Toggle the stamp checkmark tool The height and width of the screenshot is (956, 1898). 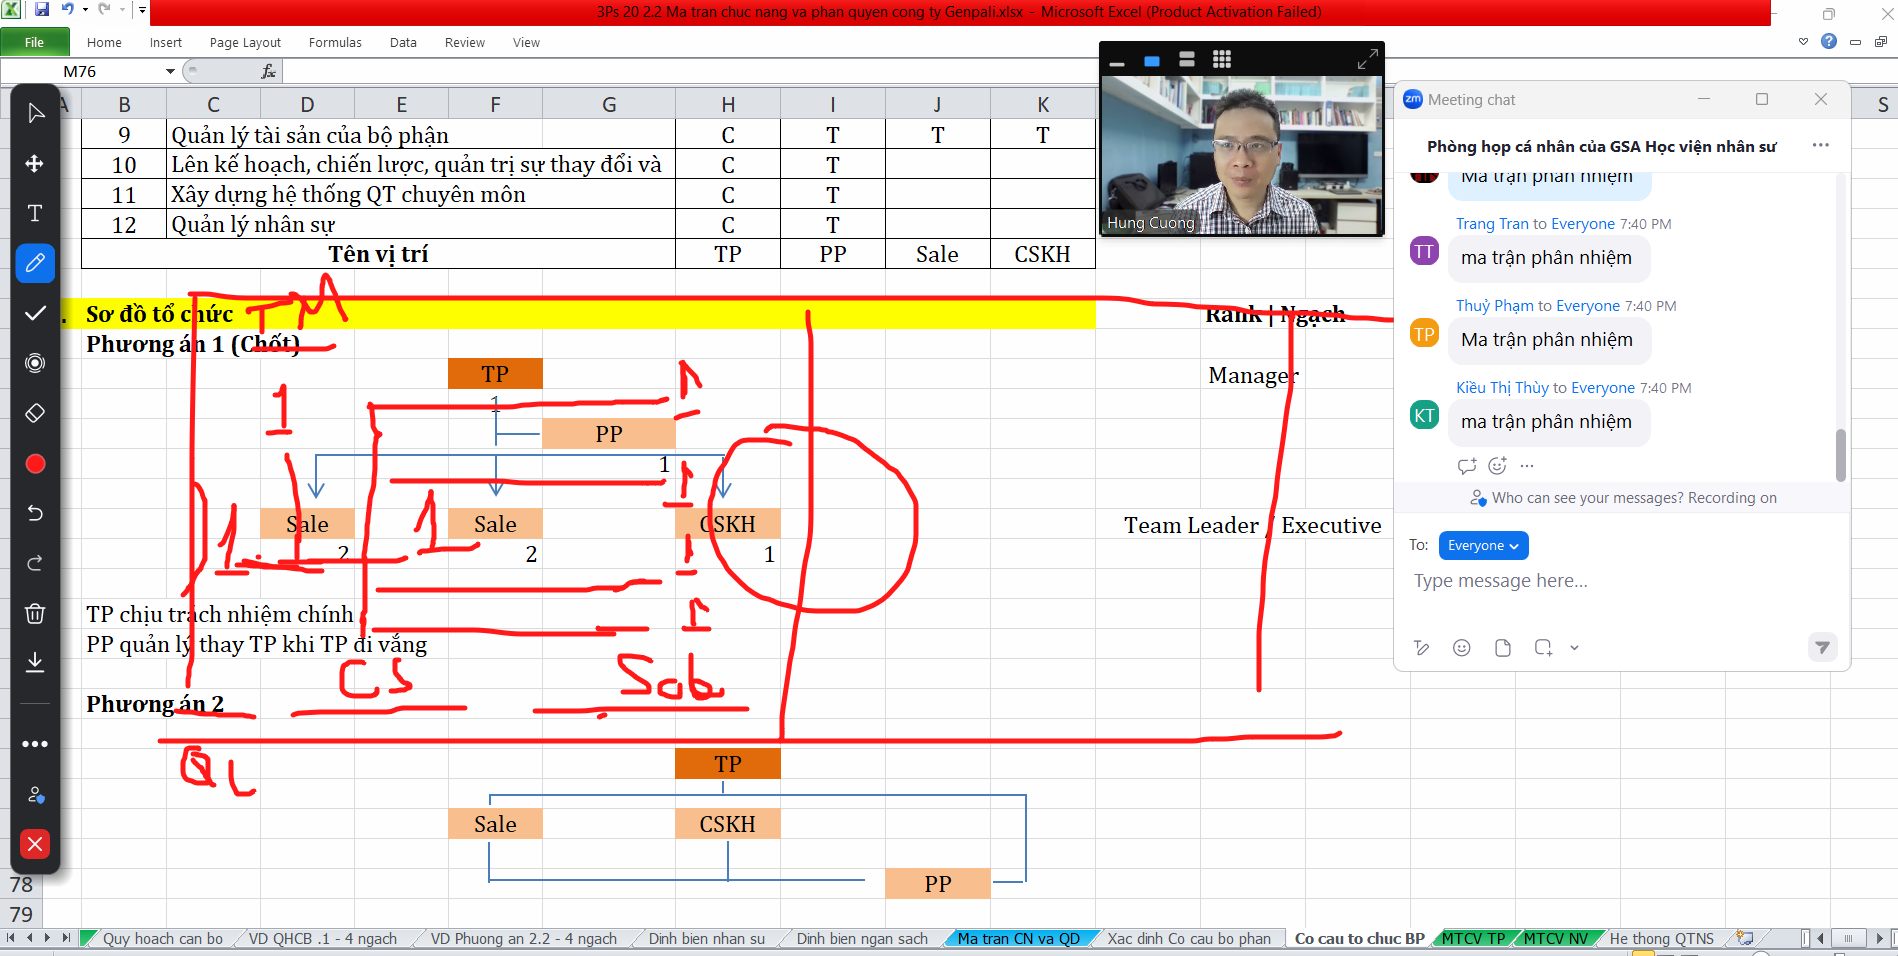[35, 313]
